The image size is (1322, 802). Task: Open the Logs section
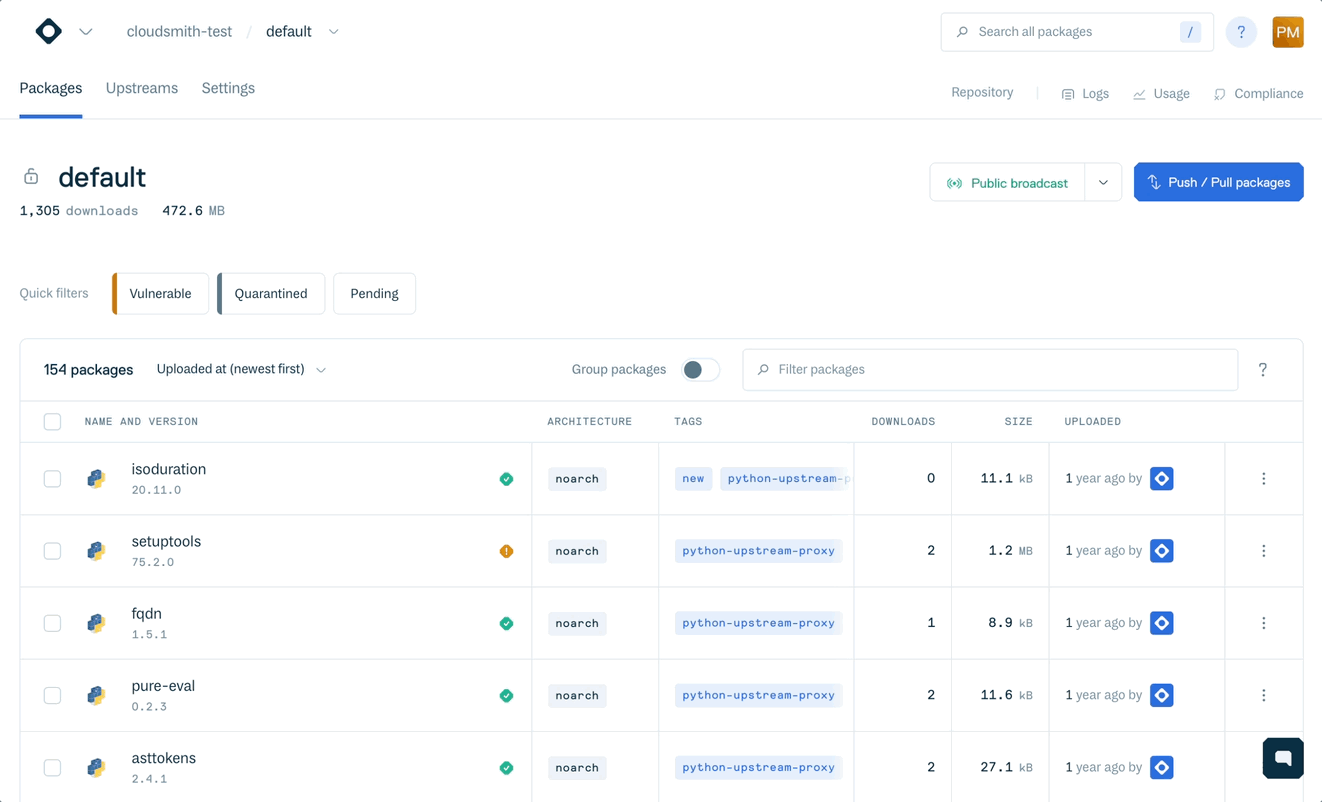click(x=1085, y=94)
